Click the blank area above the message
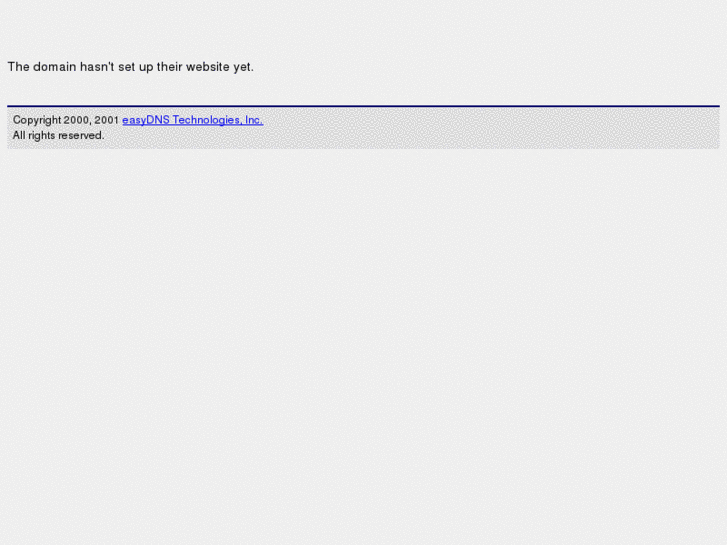The image size is (727, 545). (x=364, y=28)
